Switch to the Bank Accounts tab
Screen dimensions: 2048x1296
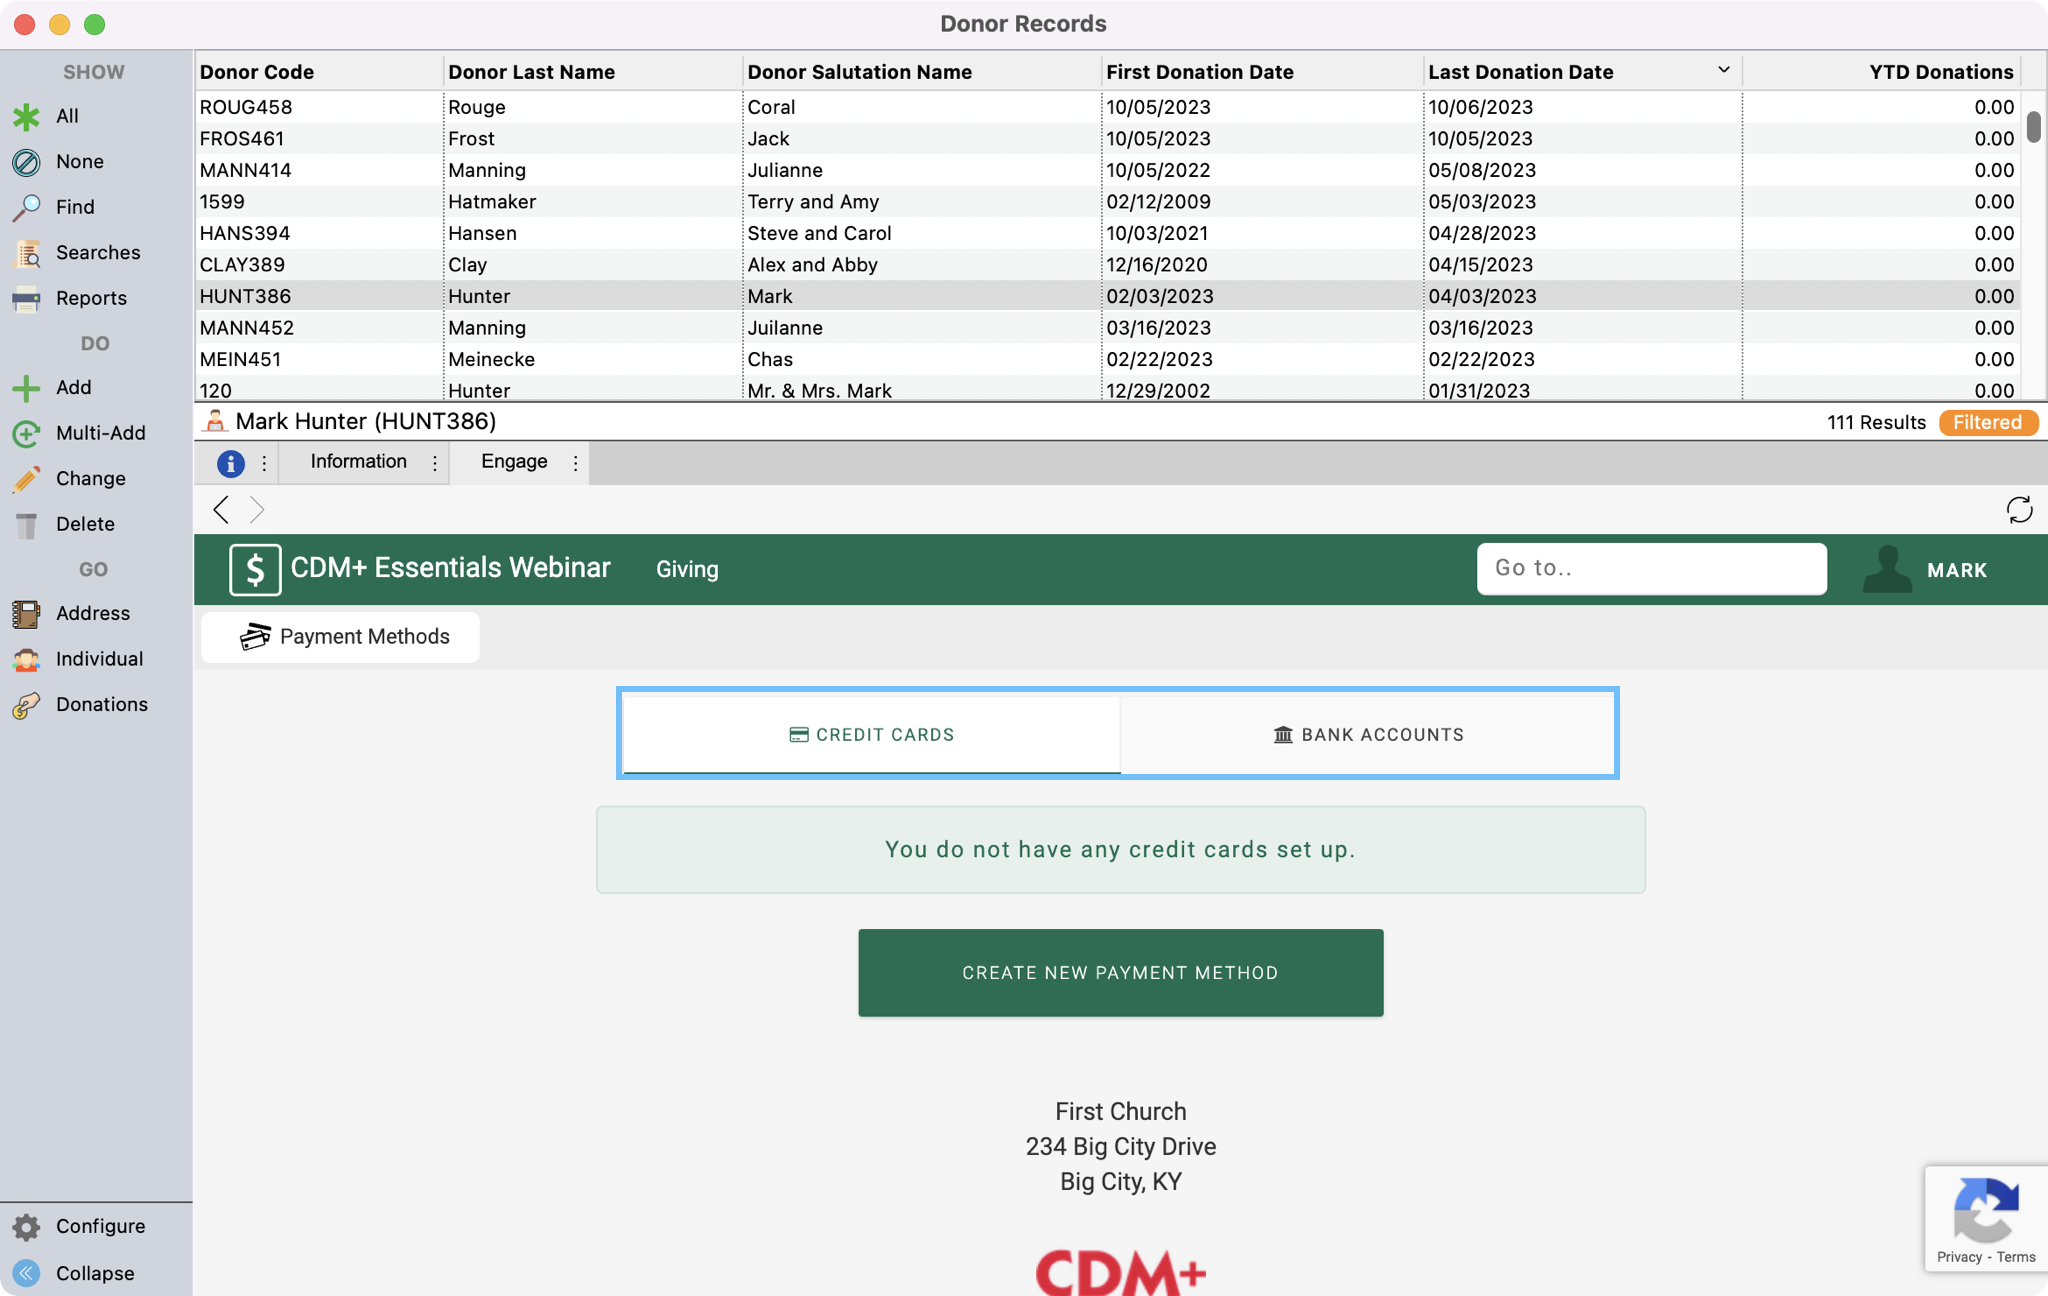1368,735
